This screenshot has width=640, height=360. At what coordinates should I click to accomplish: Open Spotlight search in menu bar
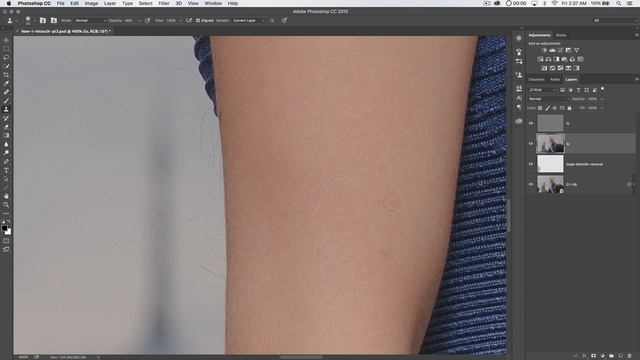click(x=619, y=3)
